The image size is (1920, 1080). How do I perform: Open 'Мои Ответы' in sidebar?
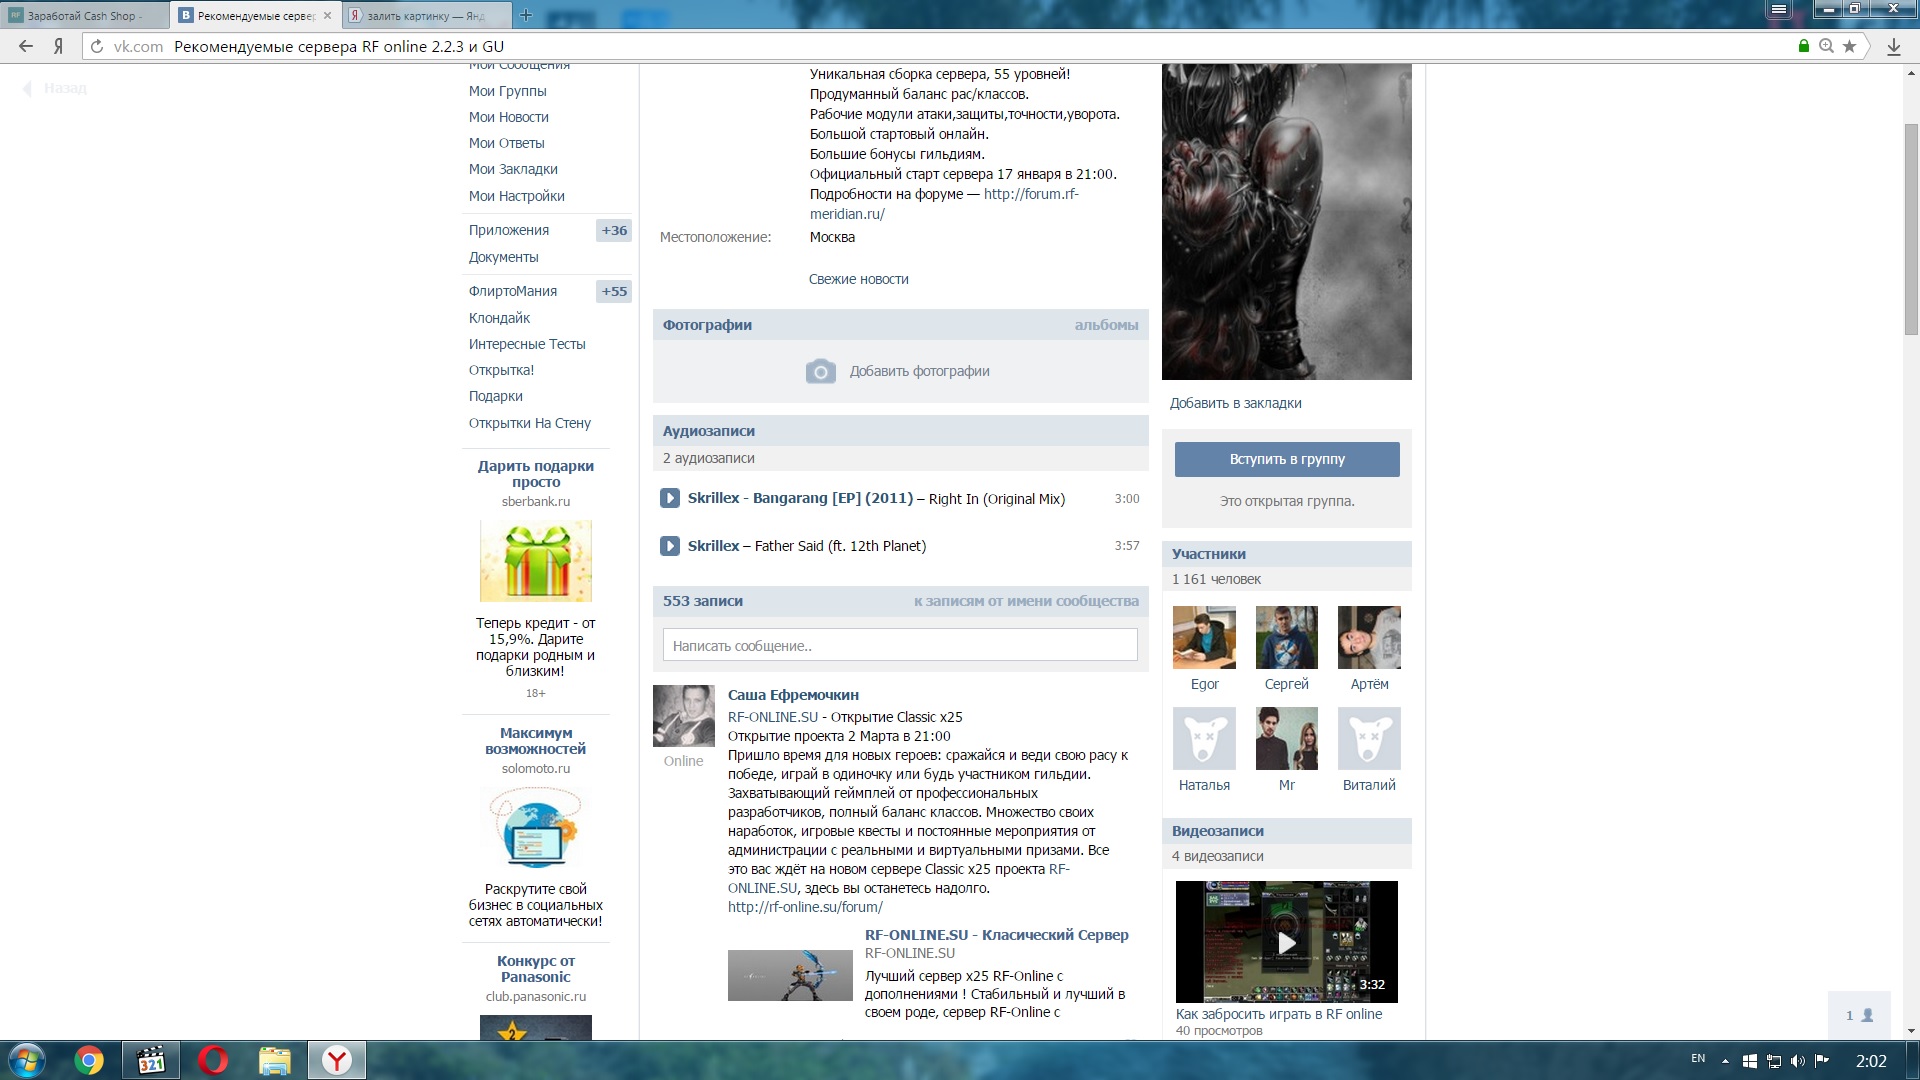point(506,143)
